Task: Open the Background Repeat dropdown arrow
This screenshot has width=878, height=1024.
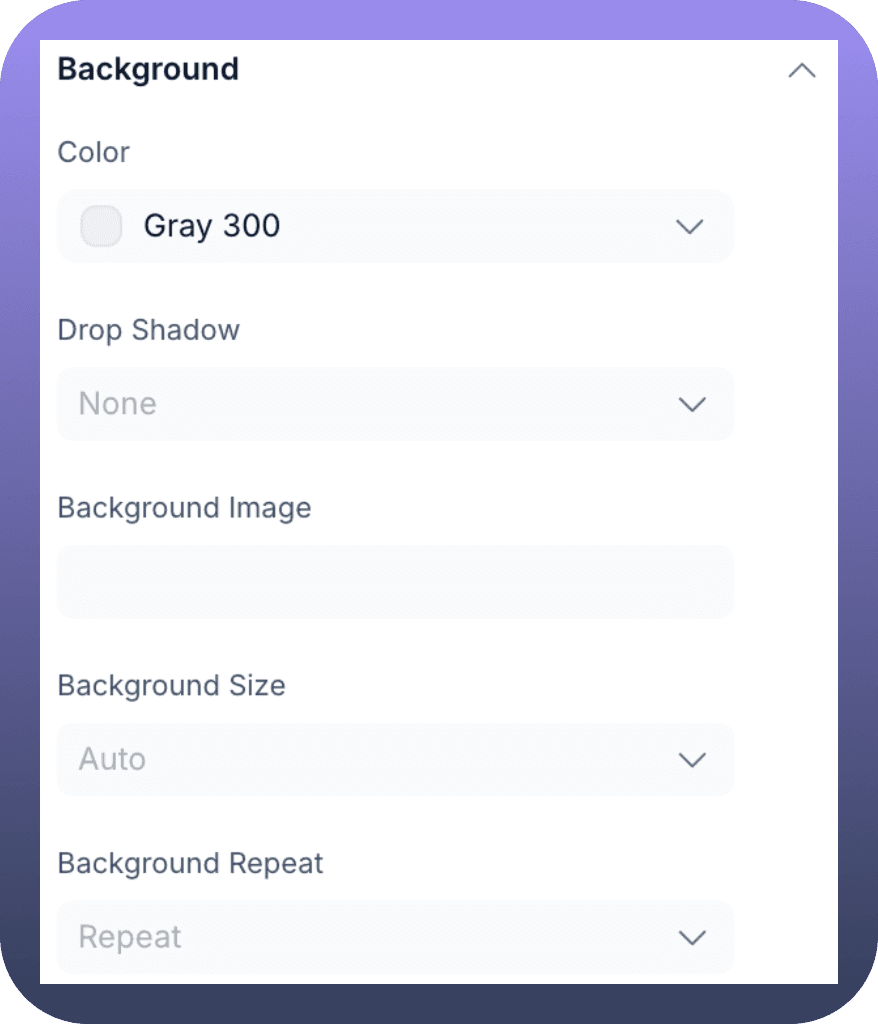Action: pos(692,938)
